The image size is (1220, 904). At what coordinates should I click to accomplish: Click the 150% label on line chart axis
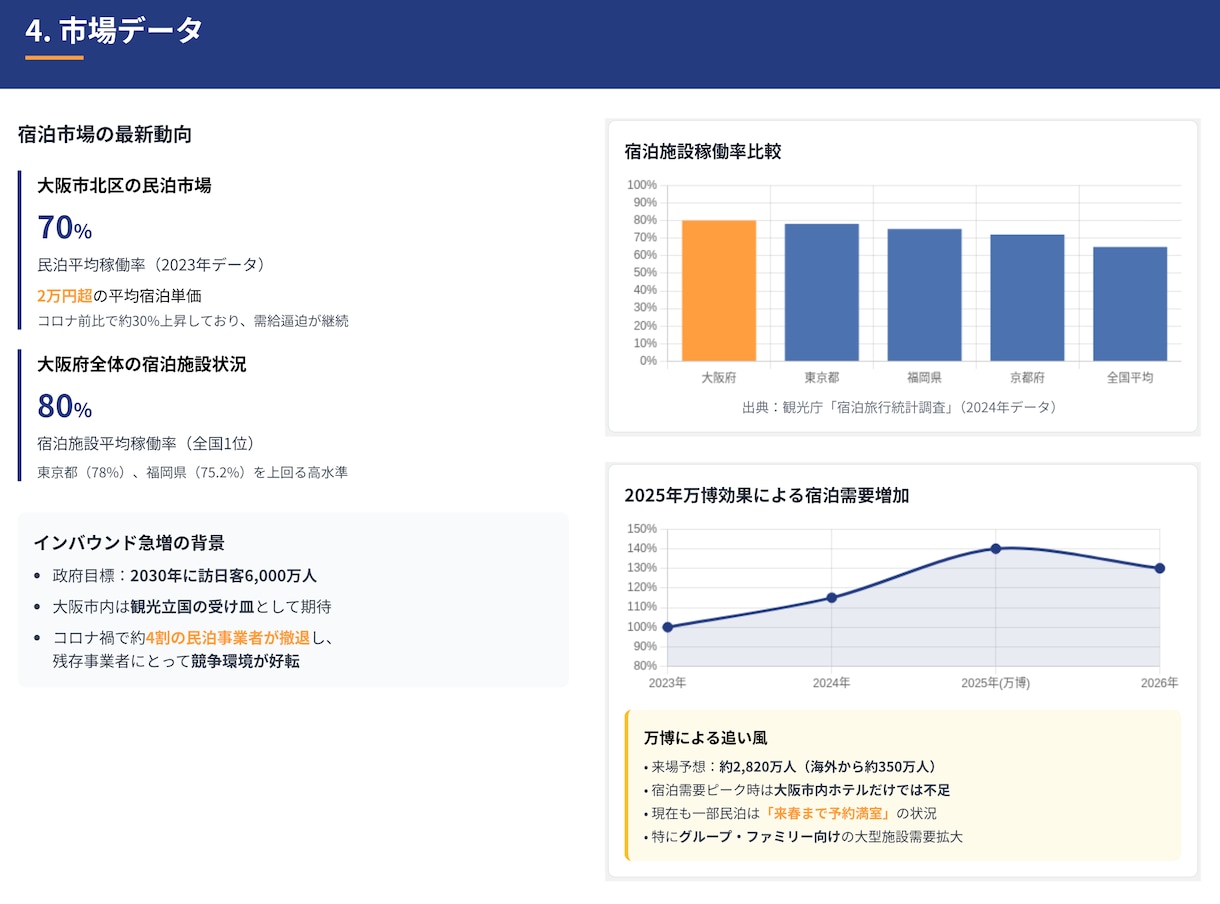(x=642, y=529)
